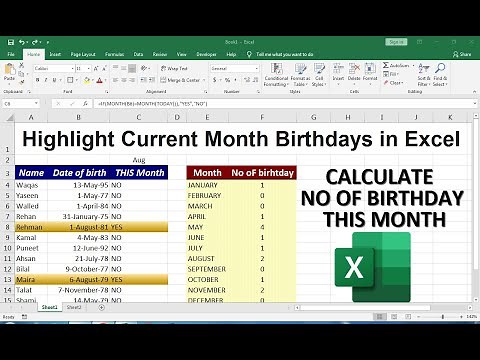480x360 pixels.
Task: Click the Redo arrow icon
Action: (x=35, y=42)
